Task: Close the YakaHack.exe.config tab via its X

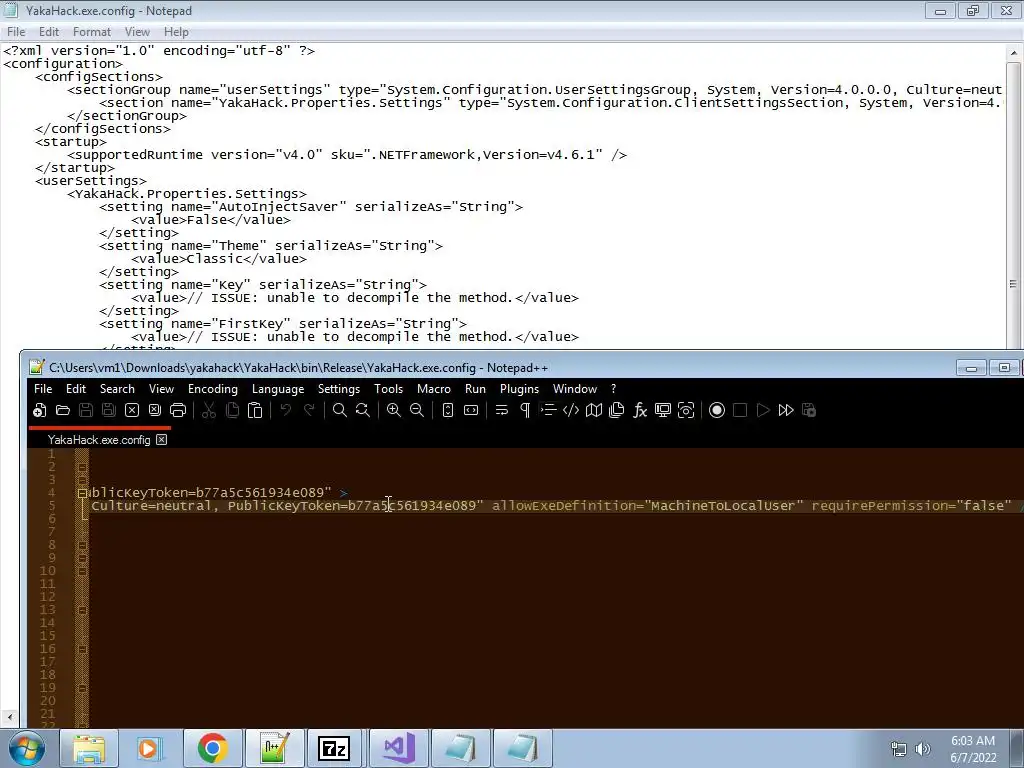Action: [x=161, y=440]
